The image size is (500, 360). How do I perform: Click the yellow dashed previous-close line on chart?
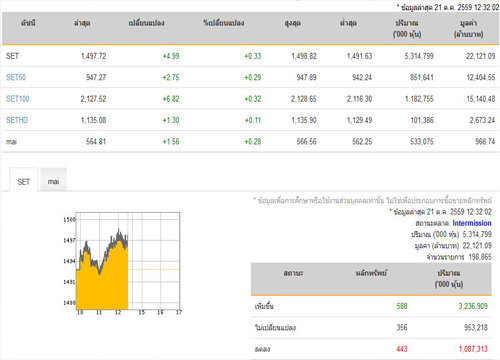(154, 269)
